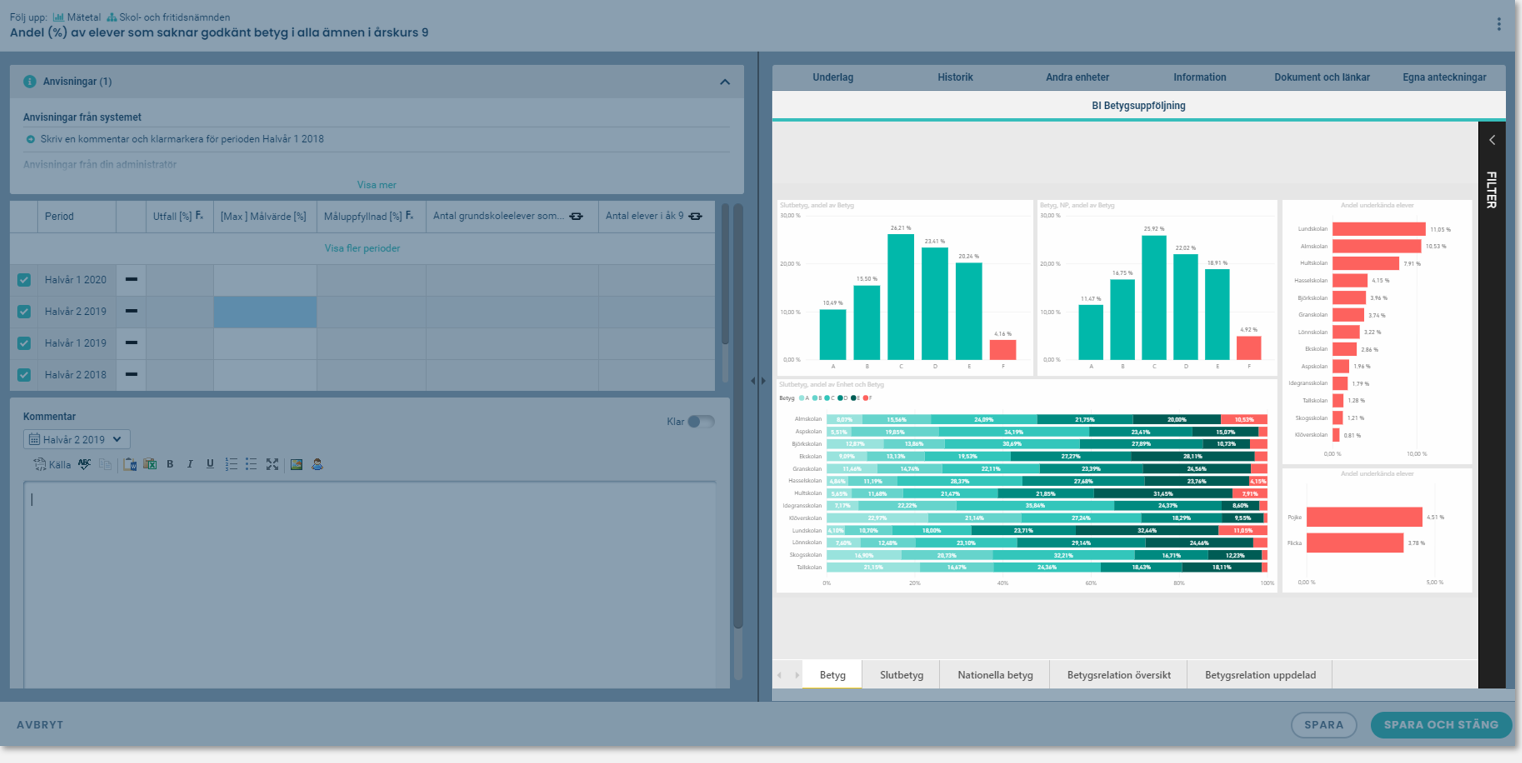The height and width of the screenshot is (763, 1522).
Task: Click link icon by Antal elever i åk 9
Action: [x=695, y=216]
